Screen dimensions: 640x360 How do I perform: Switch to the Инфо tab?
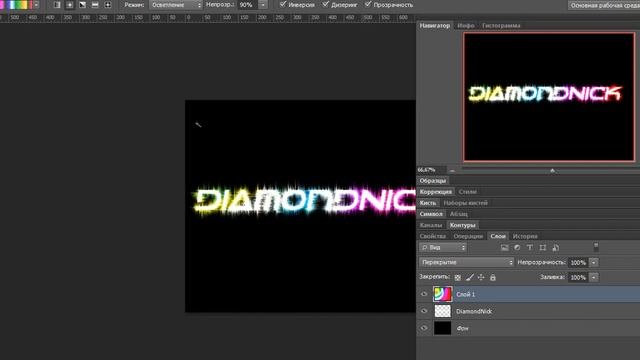tap(466, 25)
